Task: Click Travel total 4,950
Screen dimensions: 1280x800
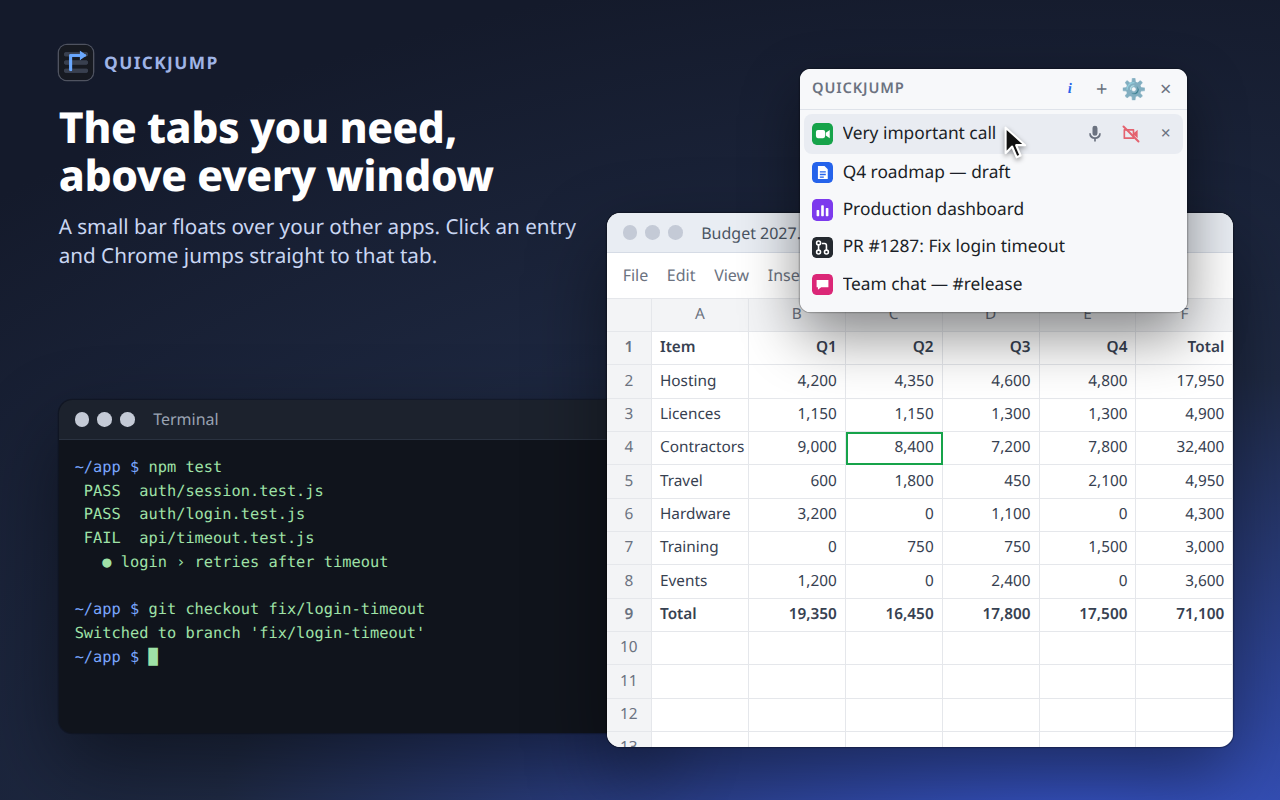Action: tap(1184, 481)
